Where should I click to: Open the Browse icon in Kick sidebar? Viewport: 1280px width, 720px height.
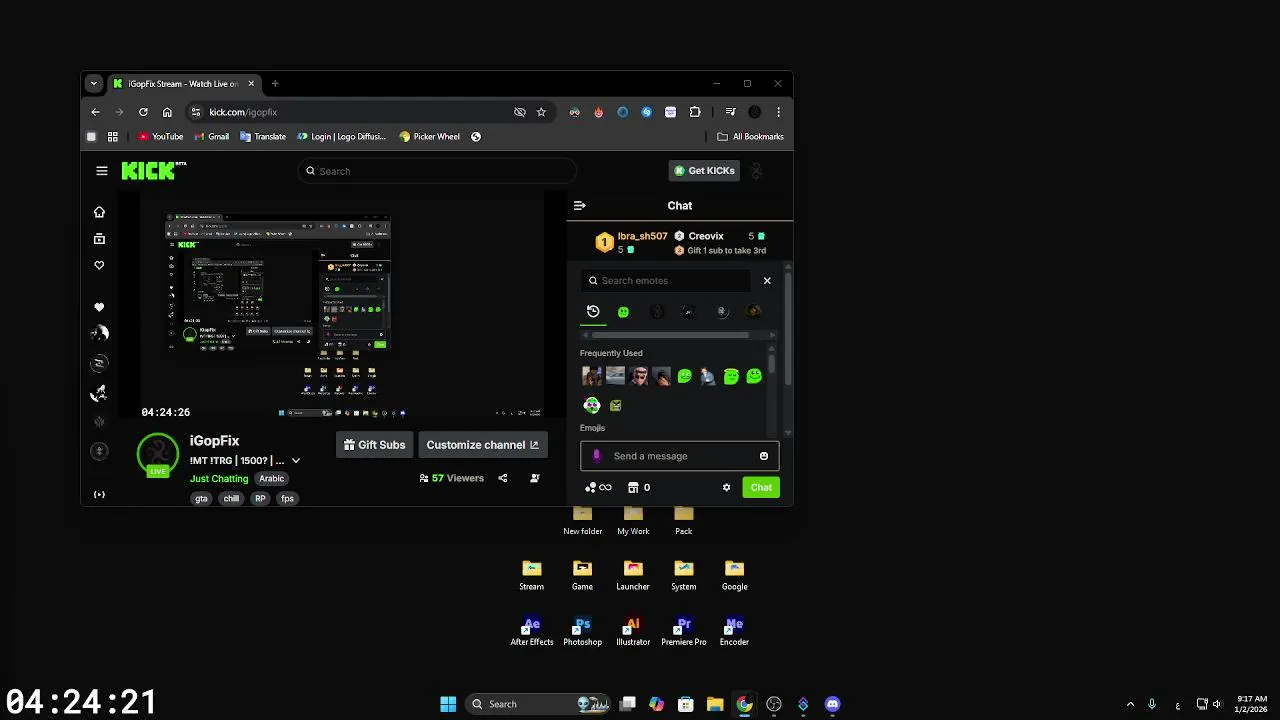coord(99,239)
